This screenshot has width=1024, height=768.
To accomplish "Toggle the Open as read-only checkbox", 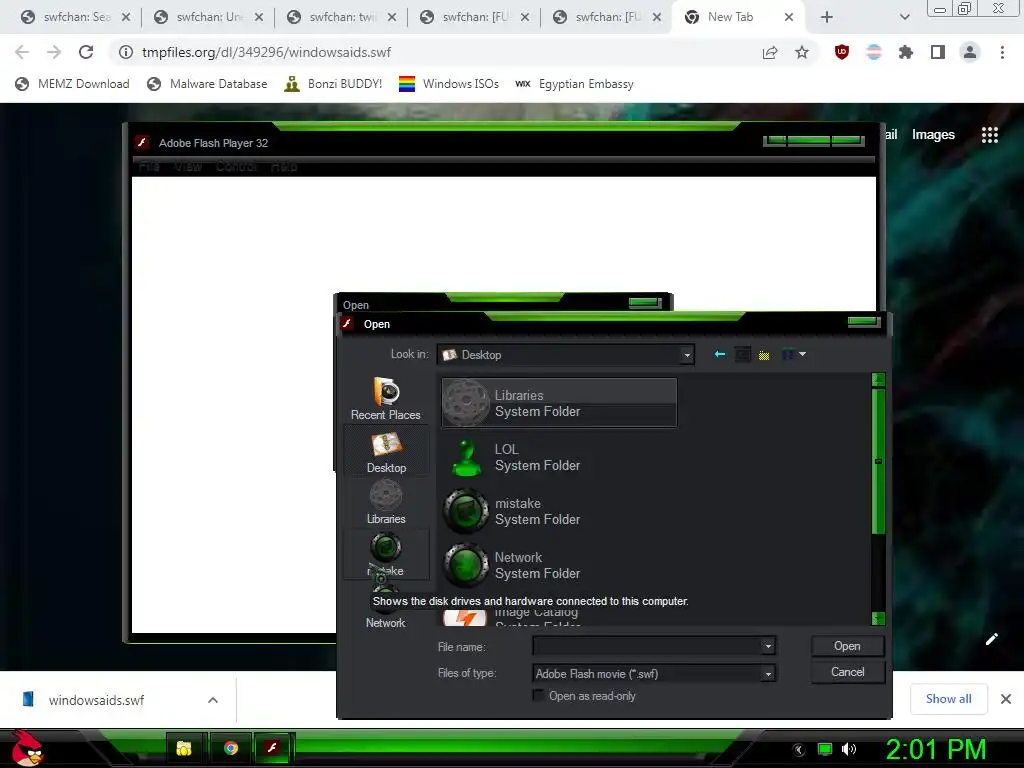I will point(538,696).
